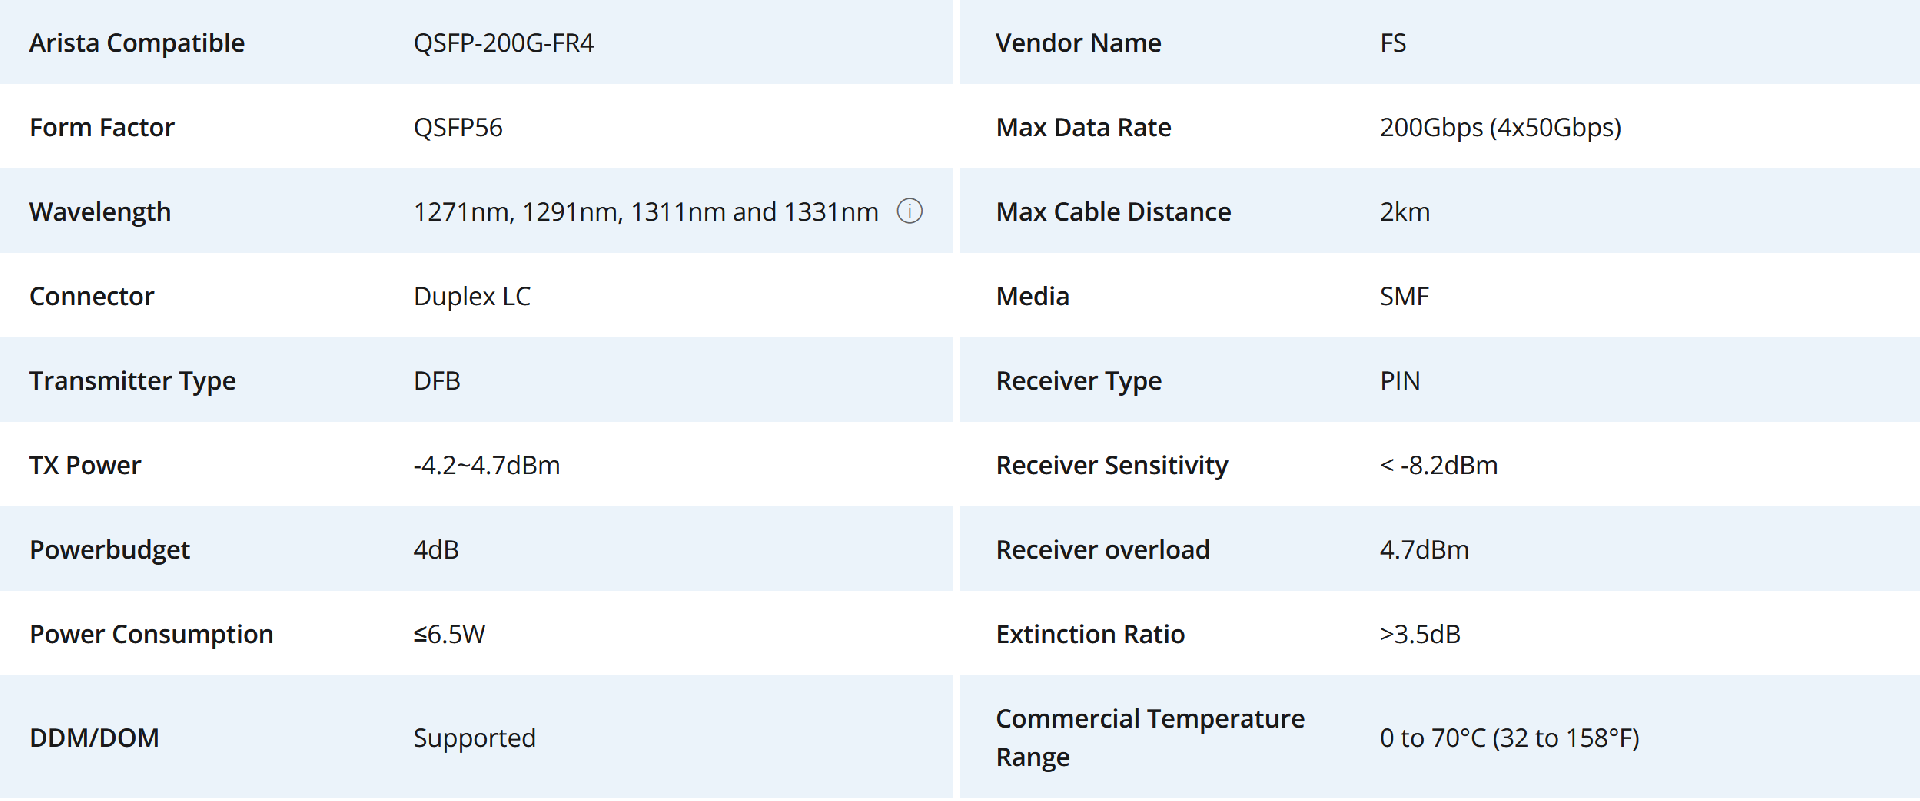Screen dimensions: 1920x801
Task: Click the Transmitter Type DFB value
Action: [437, 381]
